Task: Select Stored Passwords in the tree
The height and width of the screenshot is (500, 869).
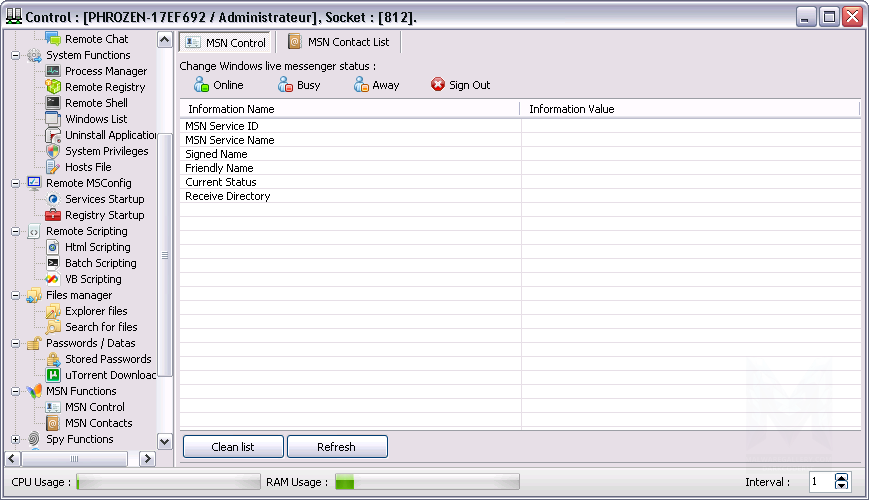Action: 108,359
